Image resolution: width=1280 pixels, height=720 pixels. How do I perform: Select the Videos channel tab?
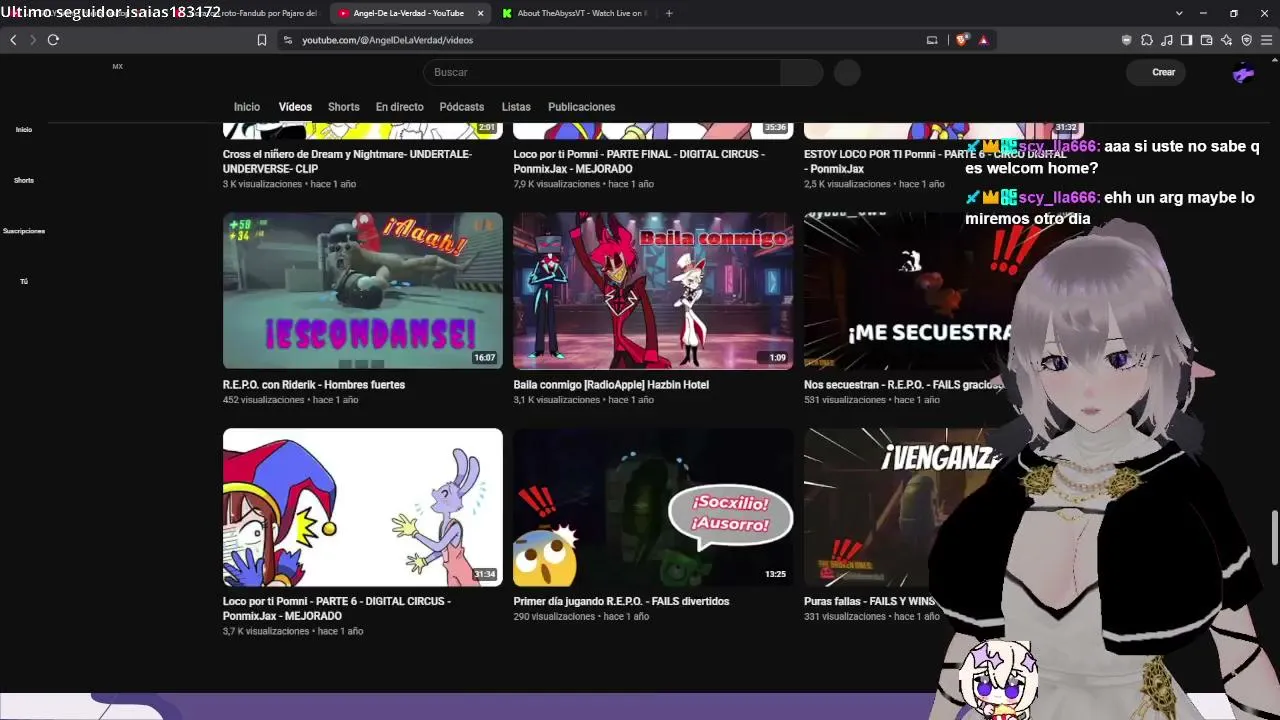295,107
